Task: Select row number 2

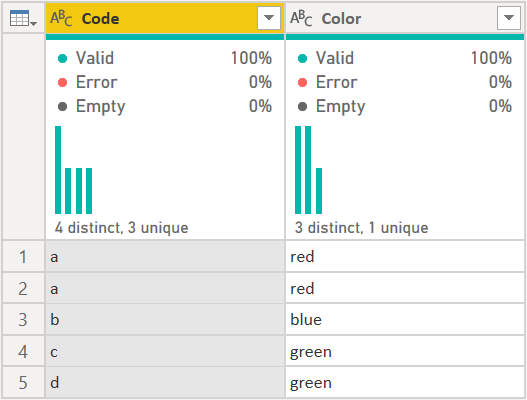Action: tap(23, 288)
